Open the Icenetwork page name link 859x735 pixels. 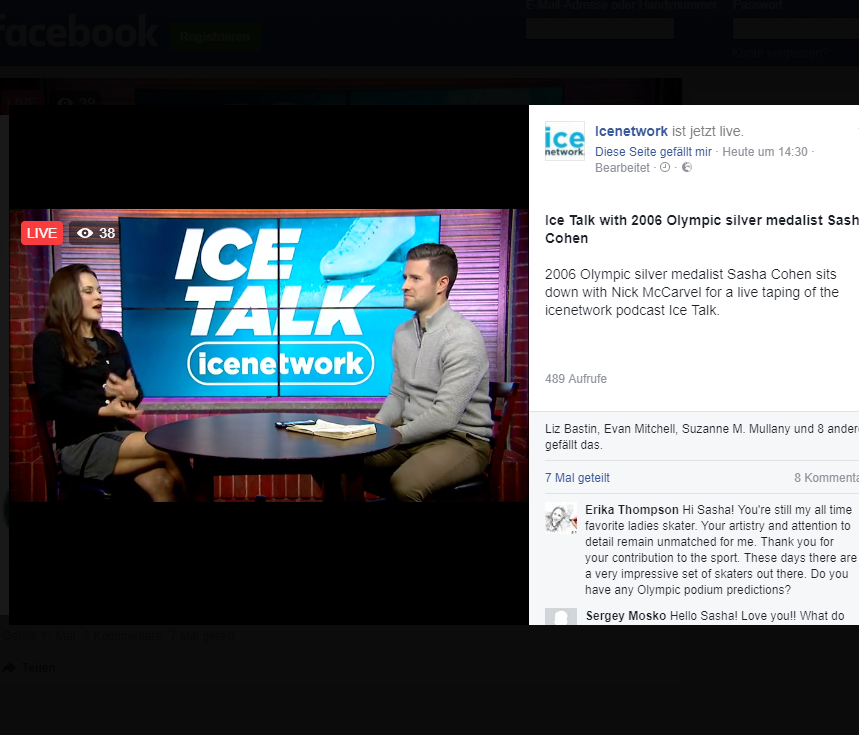(631, 131)
